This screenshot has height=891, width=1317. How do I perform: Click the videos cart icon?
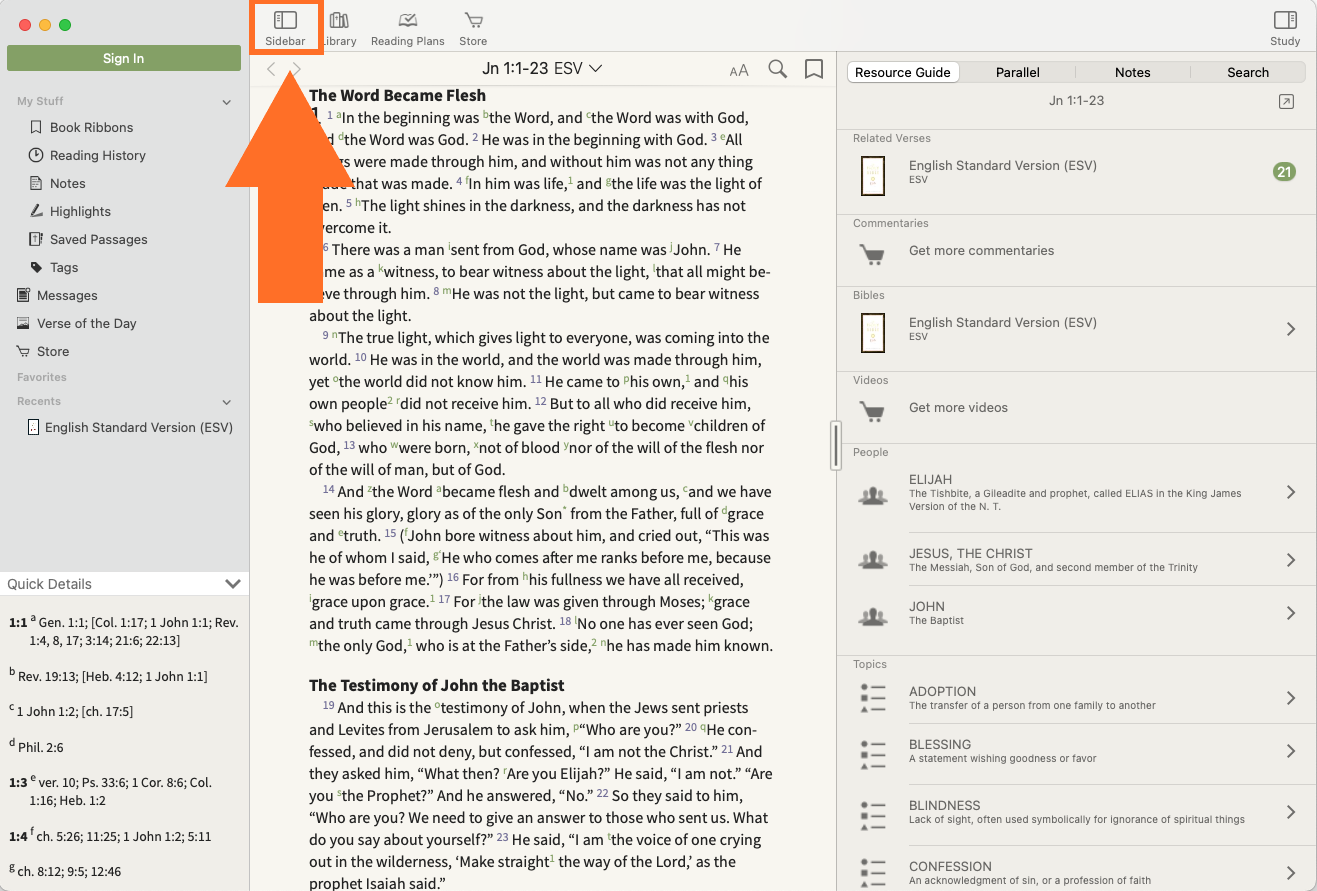[x=872, y=411]
